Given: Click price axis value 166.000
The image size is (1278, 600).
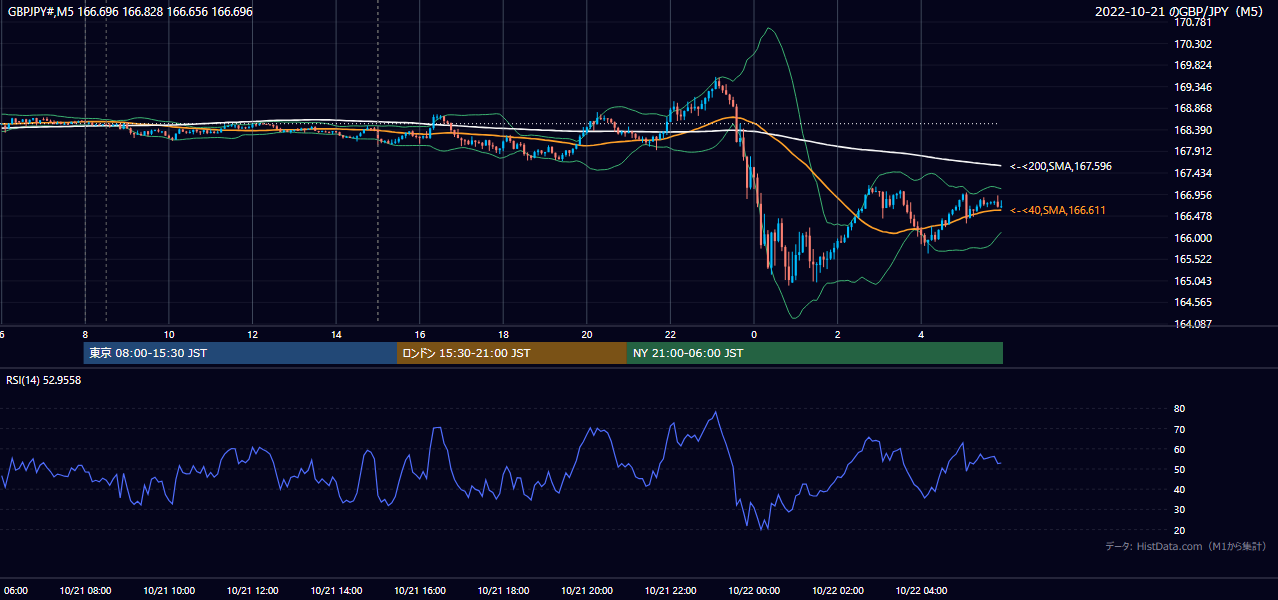Looking at the screenshot, I should pyautogui.click(x=1192, y=238).
